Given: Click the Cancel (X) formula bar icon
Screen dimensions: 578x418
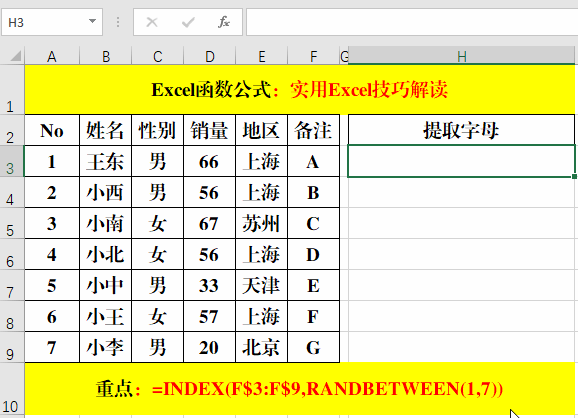Looking at the screenshot, I should (152, 22).
